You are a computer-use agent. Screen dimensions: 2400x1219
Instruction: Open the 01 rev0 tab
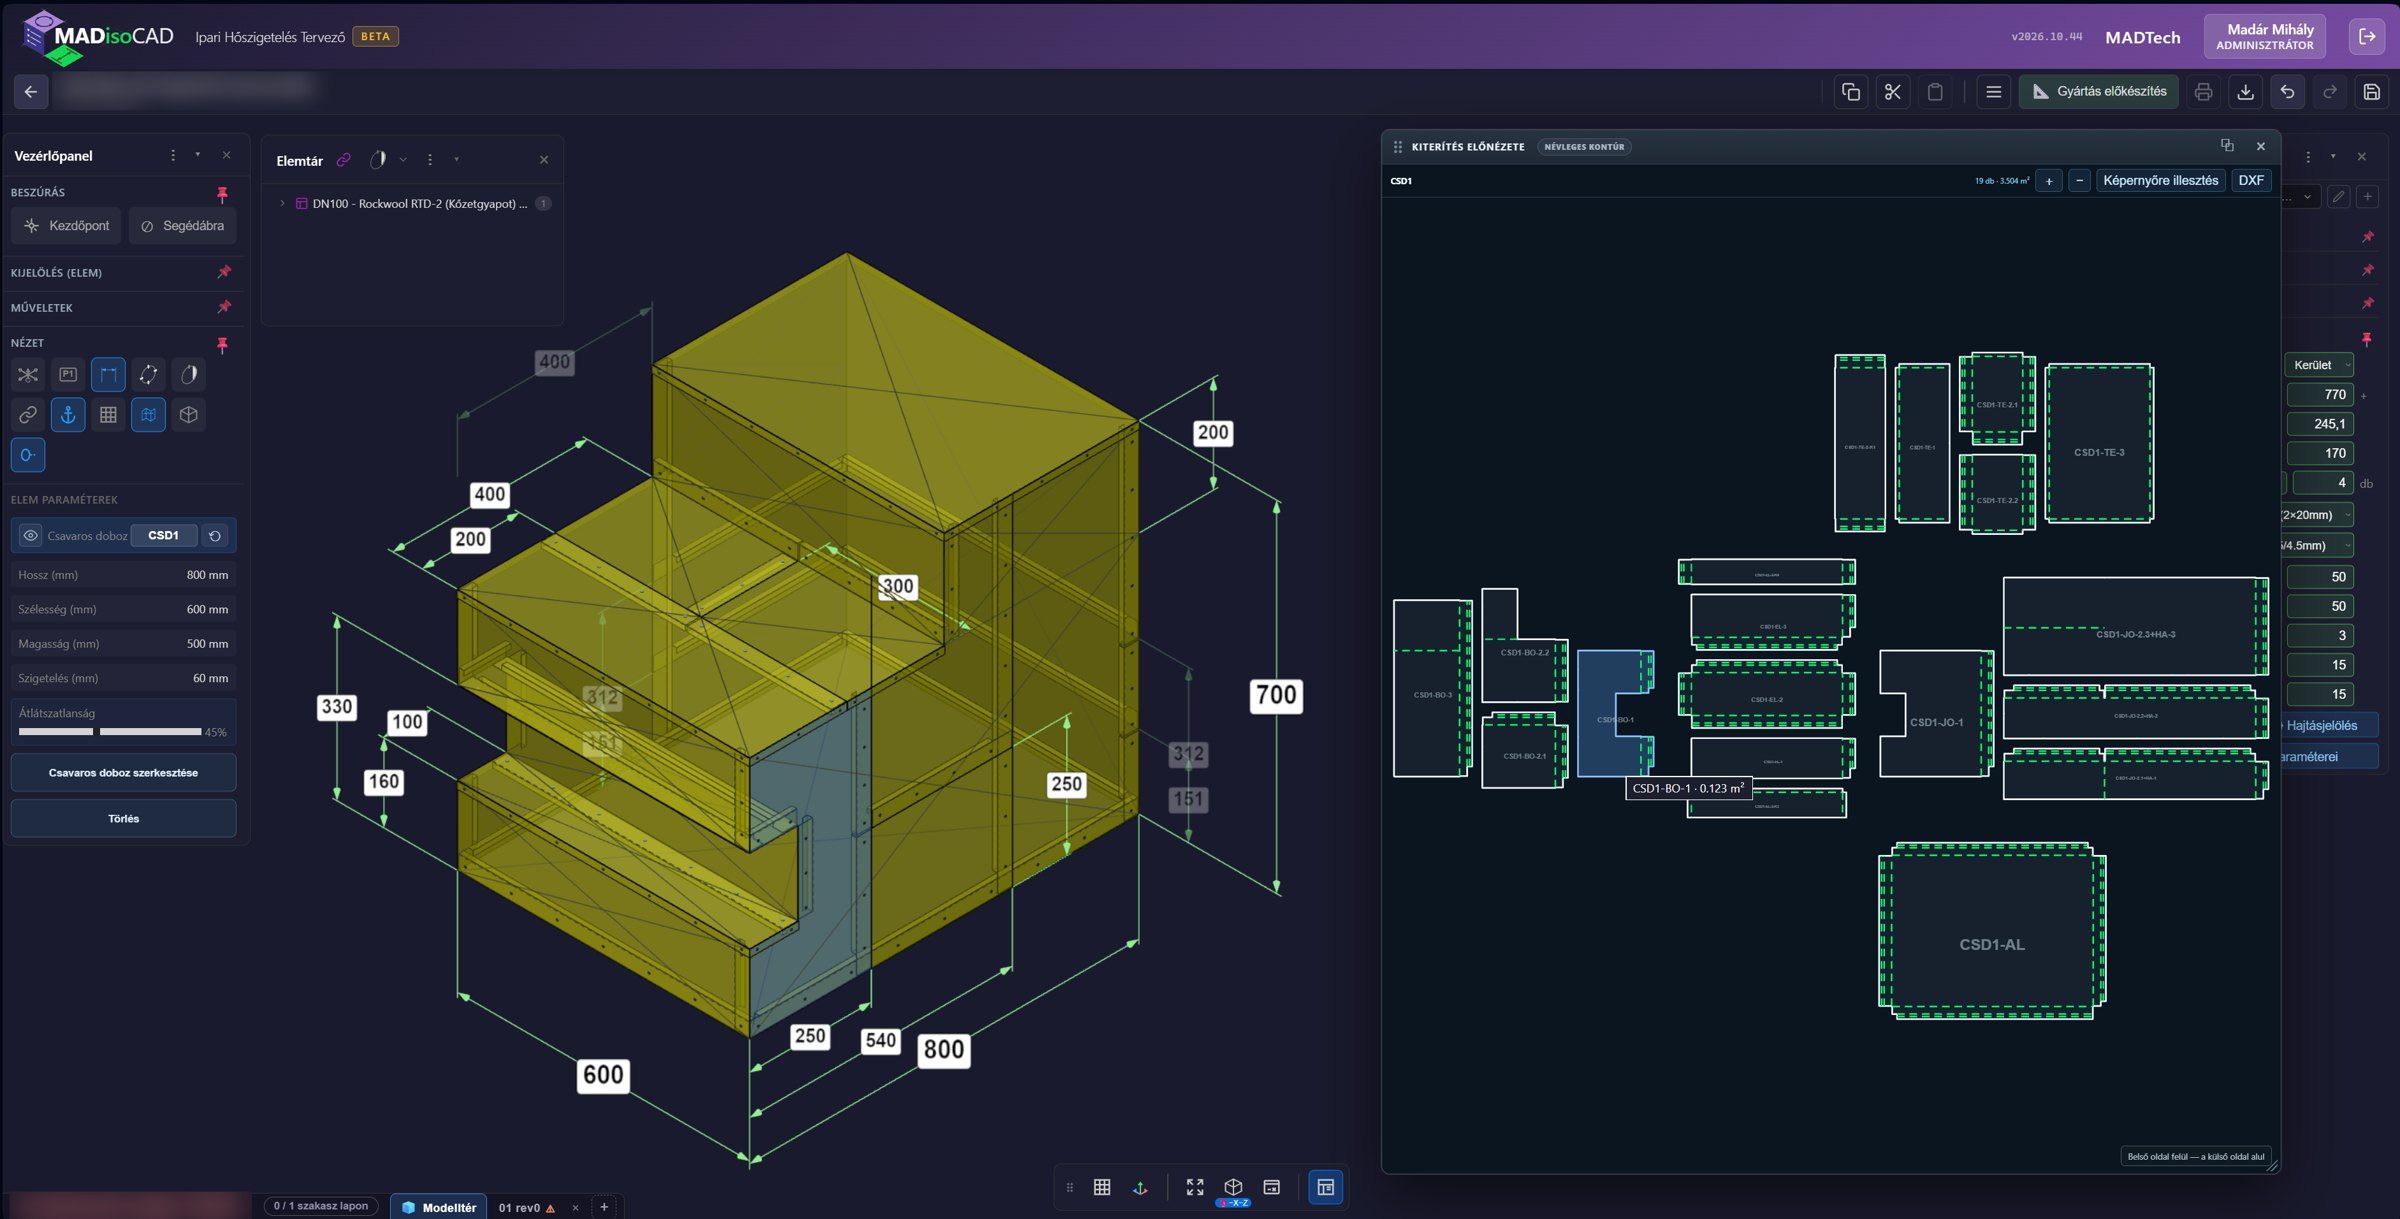tap(520, 1207)
